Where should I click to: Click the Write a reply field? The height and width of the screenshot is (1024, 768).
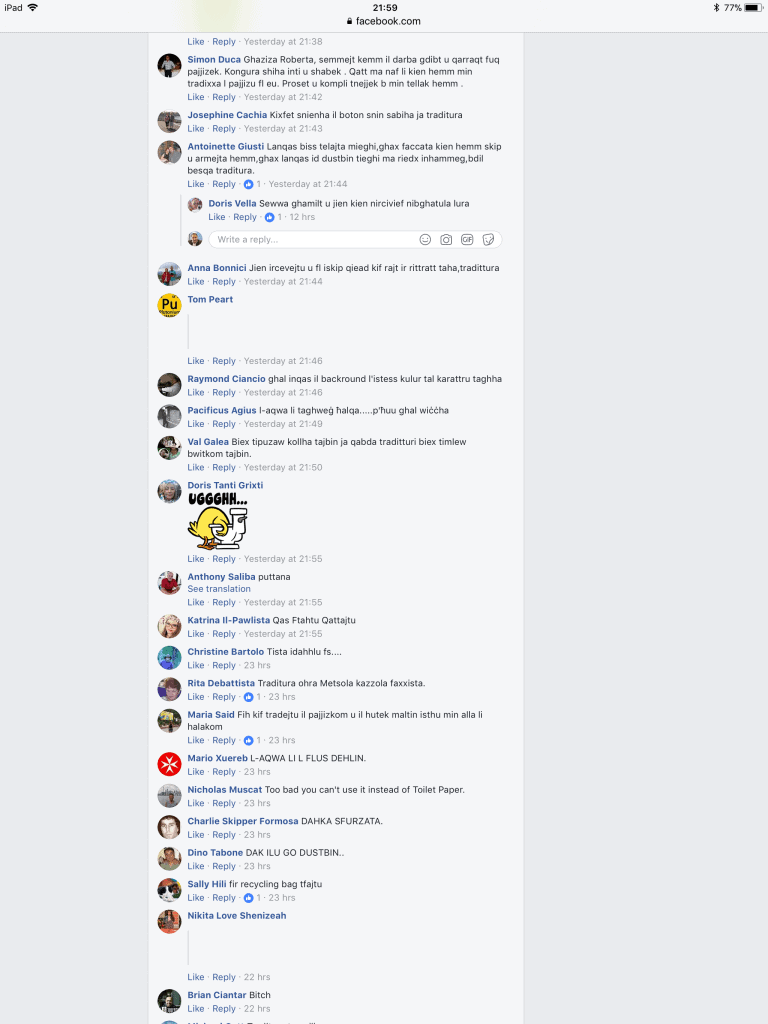click(313, 240)
